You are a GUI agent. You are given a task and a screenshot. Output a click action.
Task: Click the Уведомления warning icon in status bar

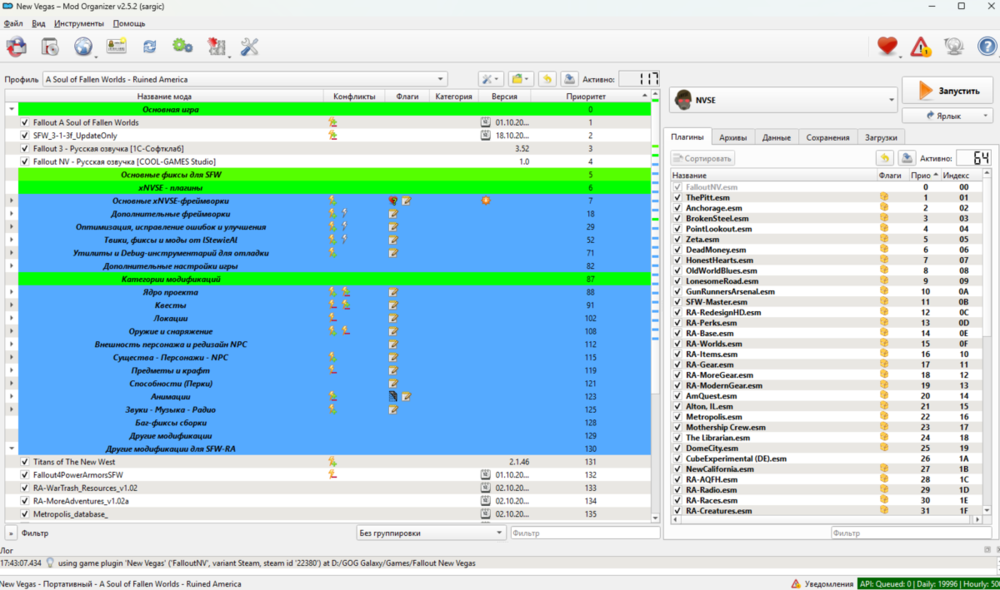point(796,584)
